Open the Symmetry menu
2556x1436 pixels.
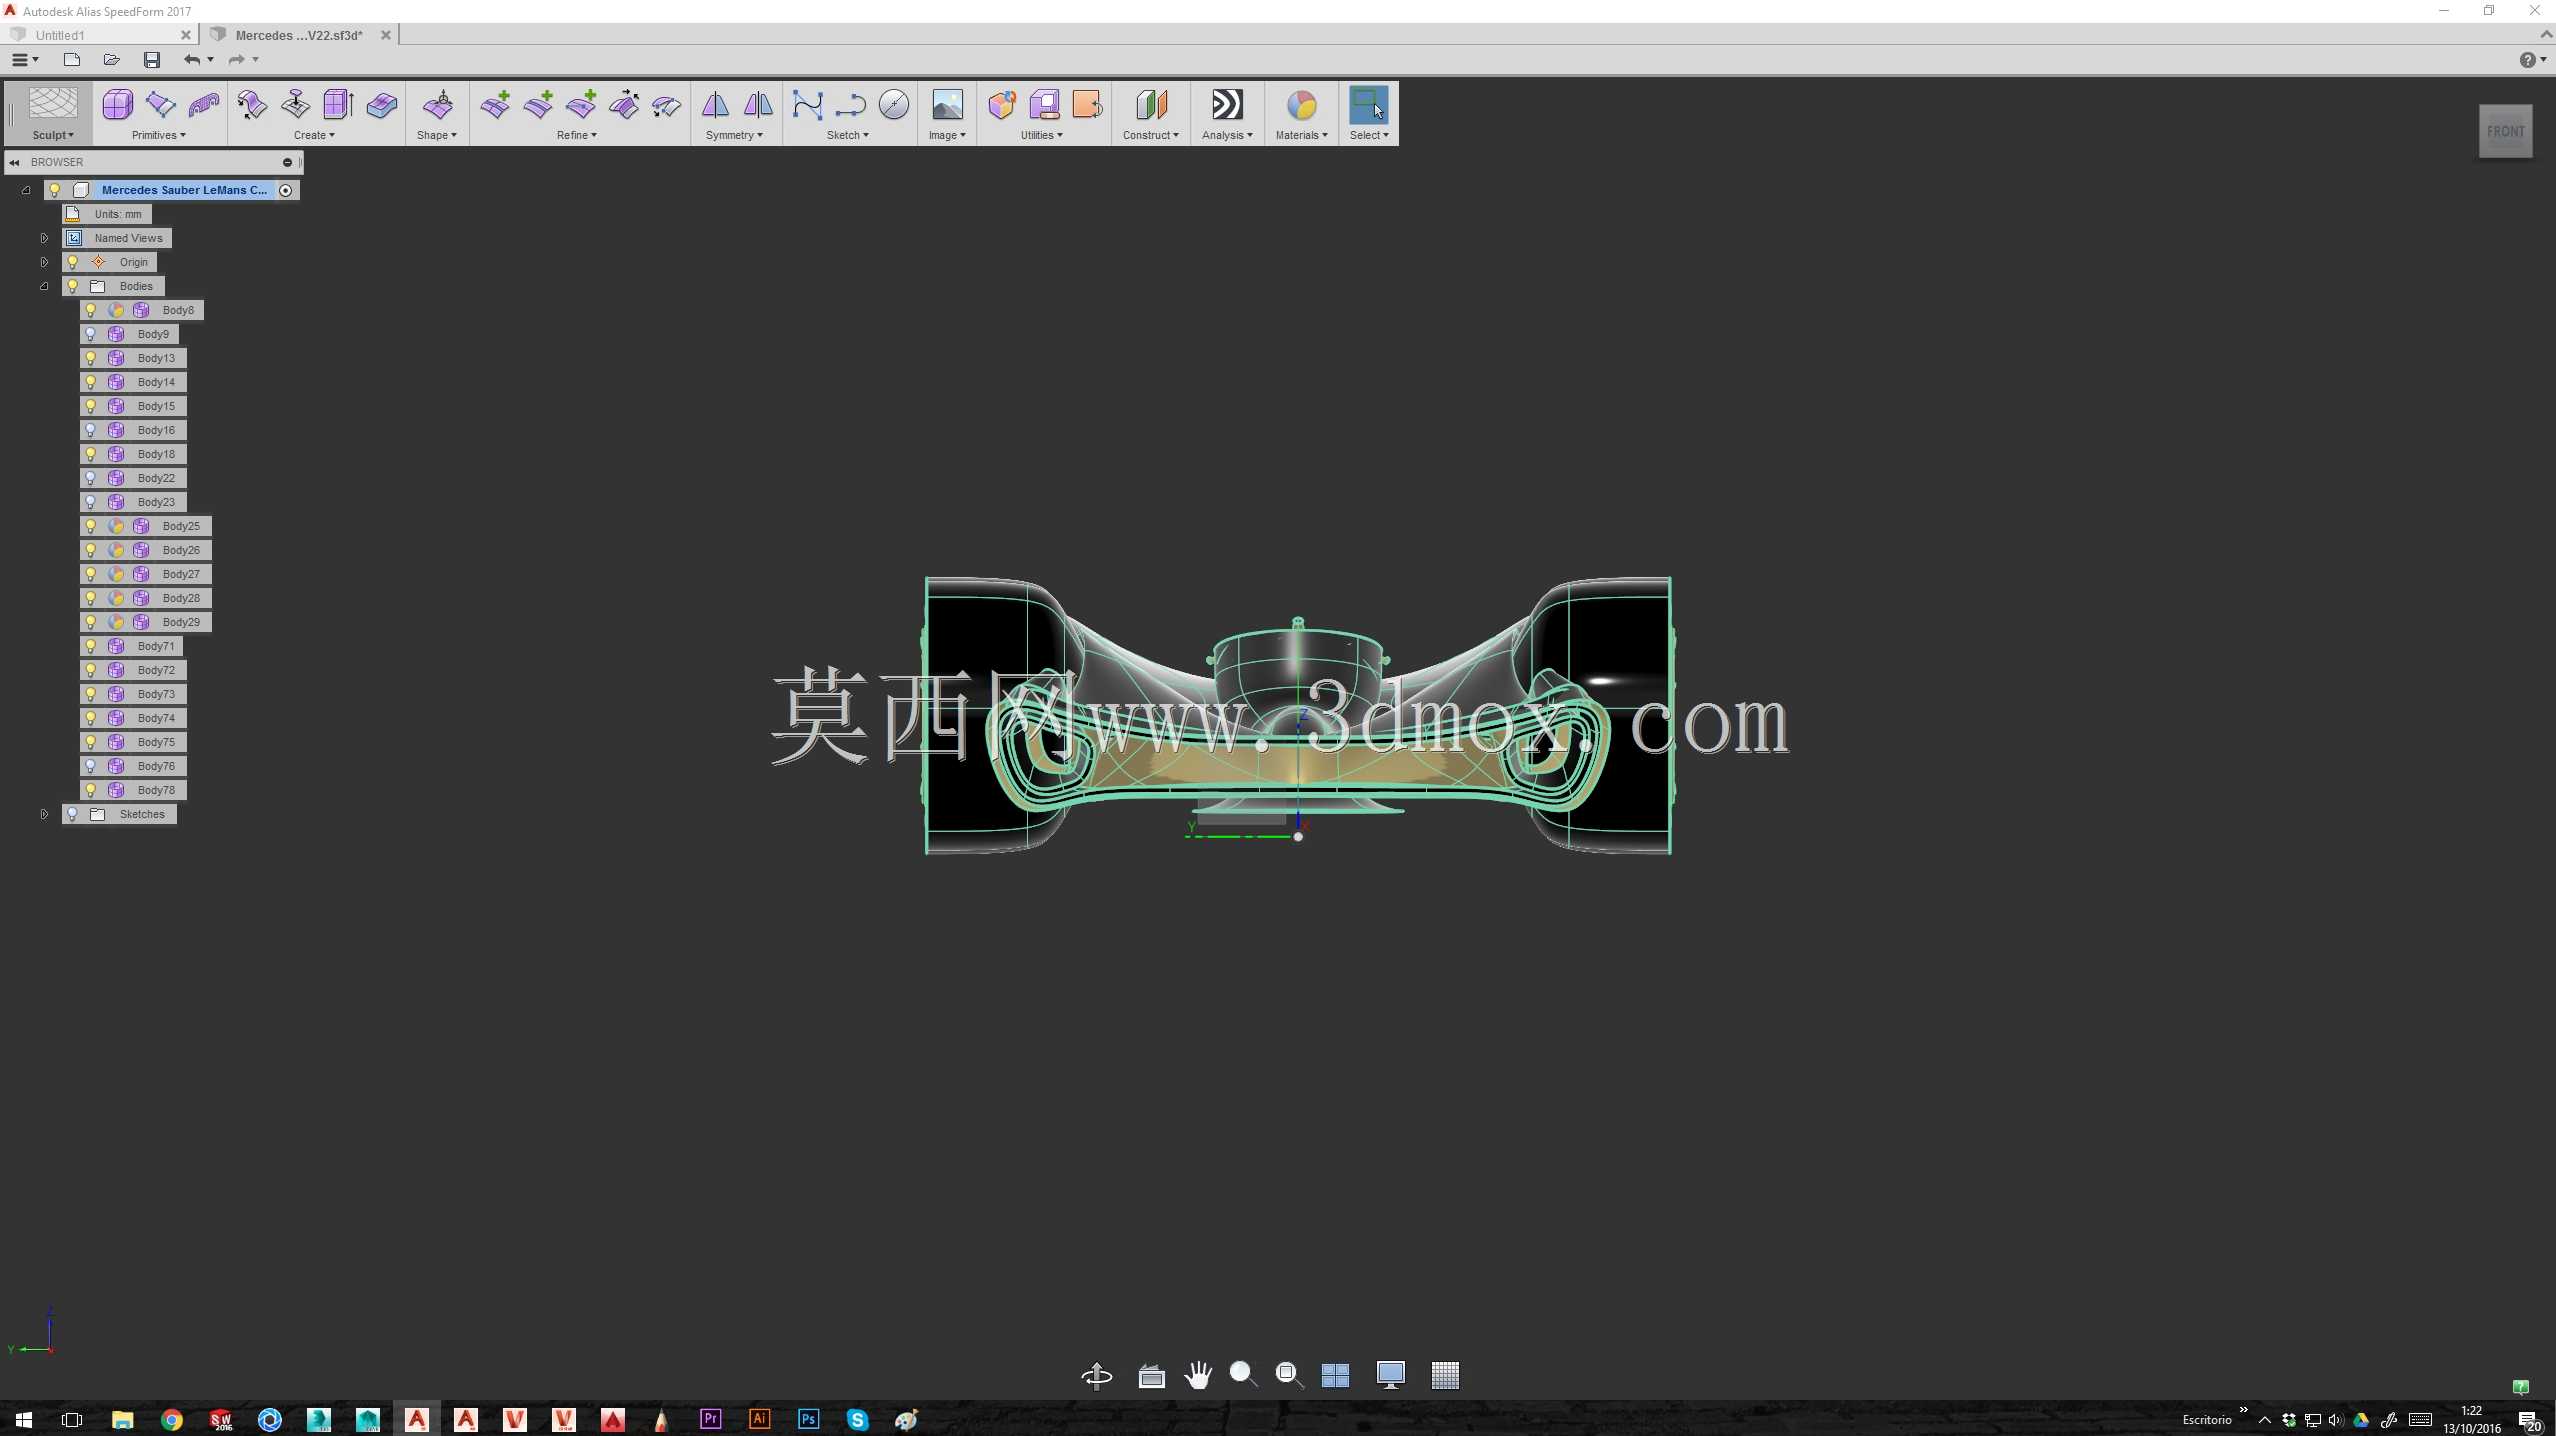coord(734,135)
